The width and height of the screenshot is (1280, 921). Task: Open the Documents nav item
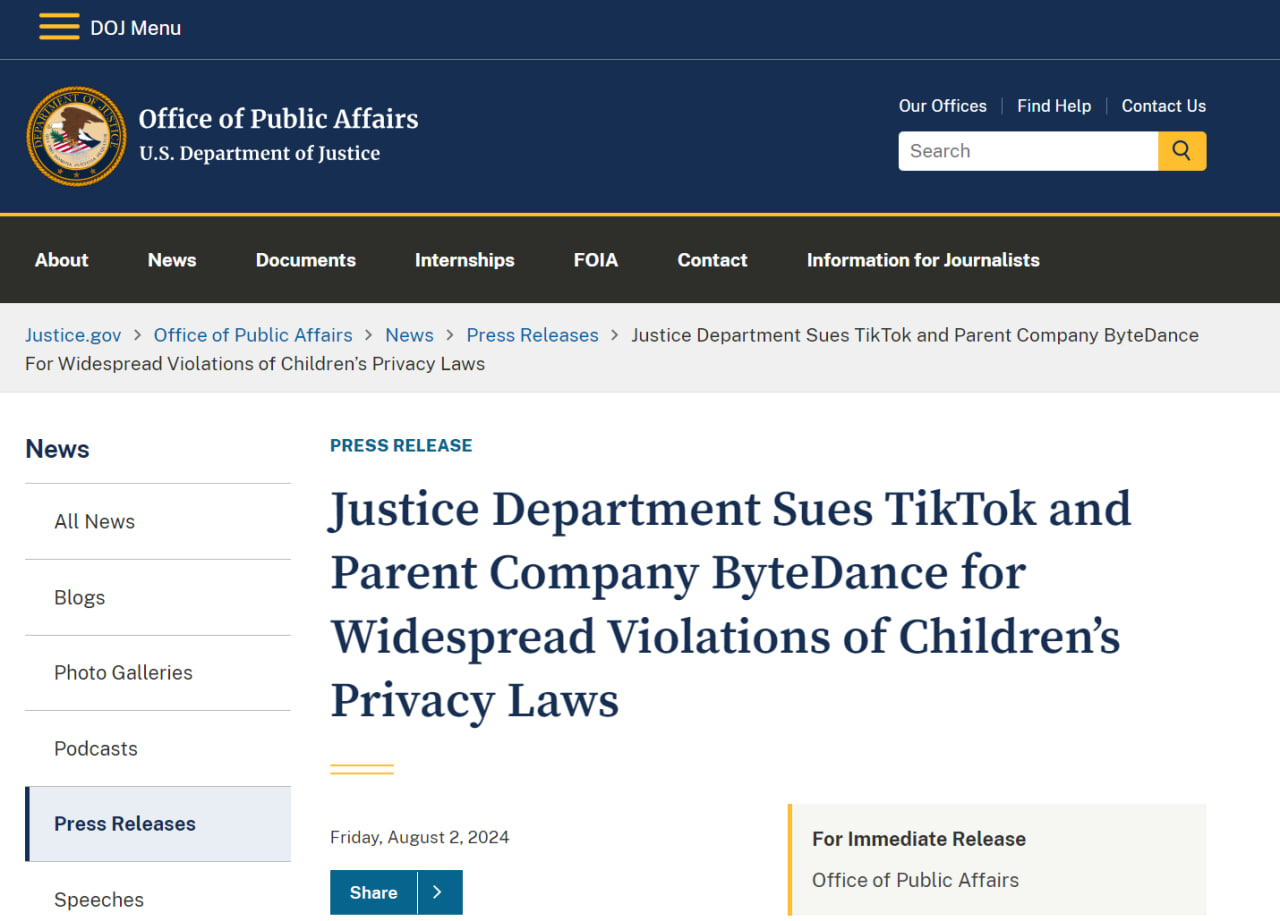point(306,260)
